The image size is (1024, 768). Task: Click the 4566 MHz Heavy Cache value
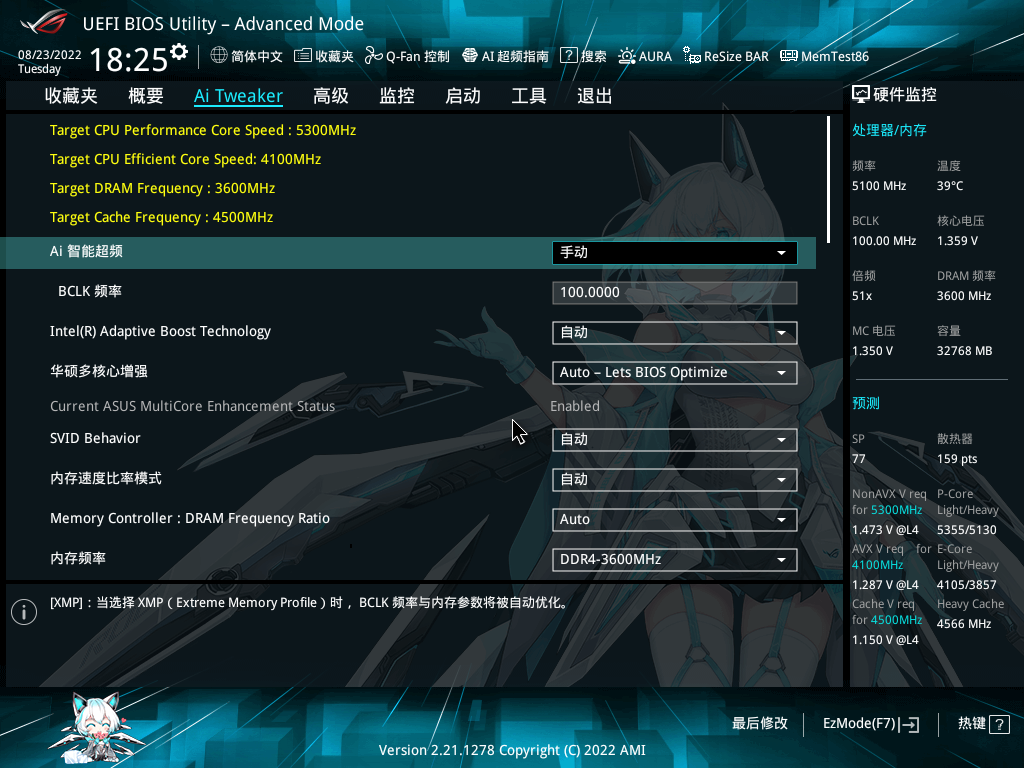click(x=964, y=624)
